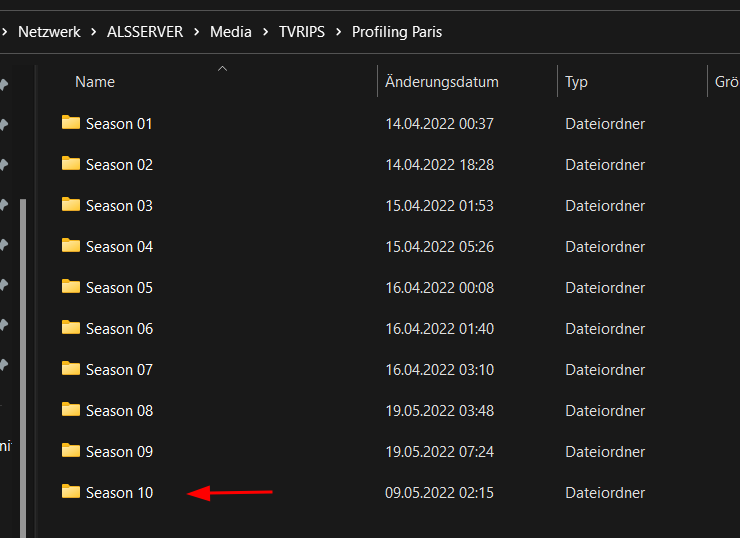Click Dateiordner type in Season 05 row
The width and height of the screenshot is (740, 538).
click(605, 288)
